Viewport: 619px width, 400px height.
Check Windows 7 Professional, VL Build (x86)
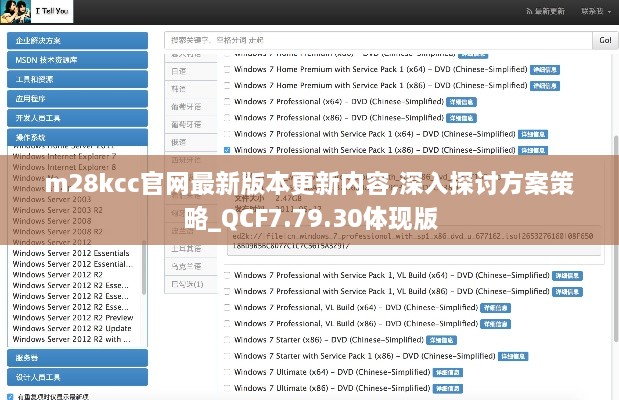(227, 324)
